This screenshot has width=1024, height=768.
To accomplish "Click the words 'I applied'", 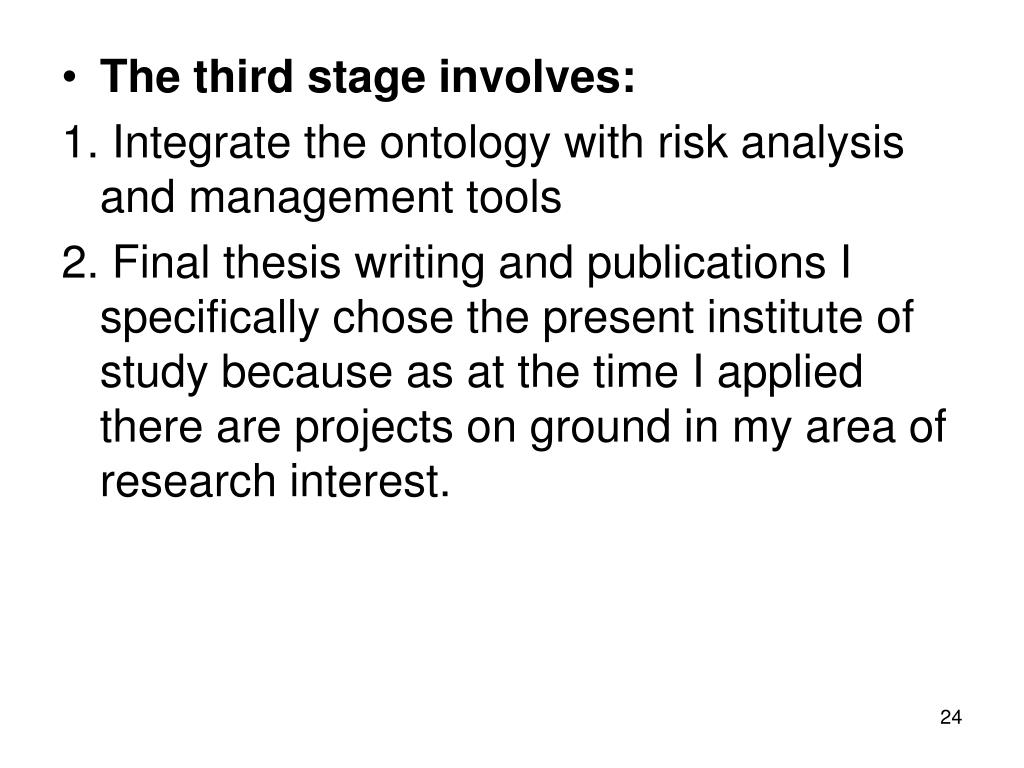I will (778, 374).
